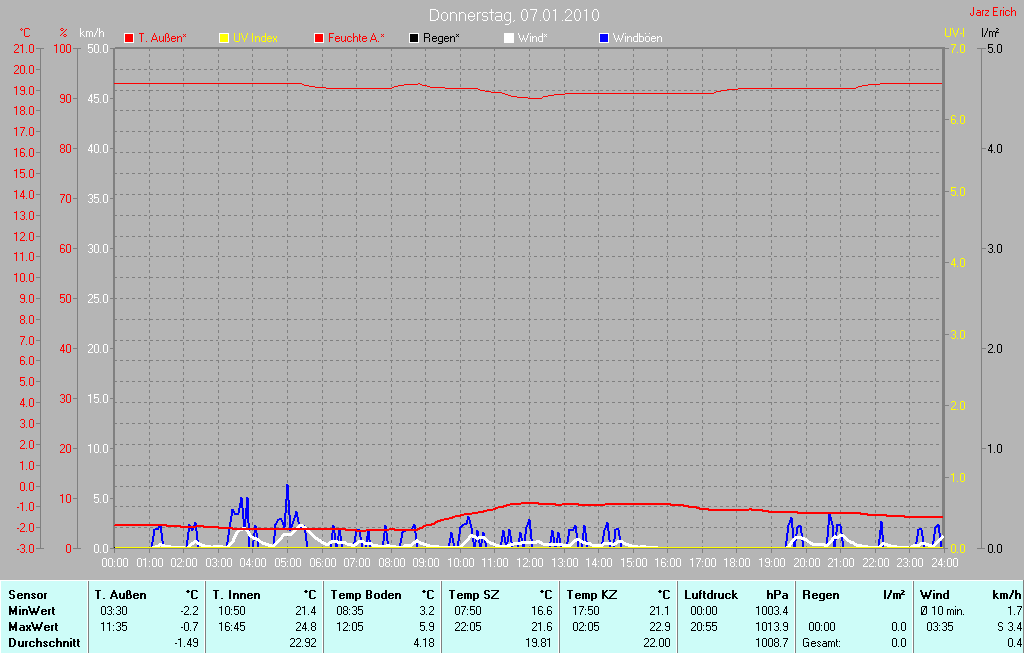Click the 05:00 time axis marker
1024x653 pixels.
point(287,562)
